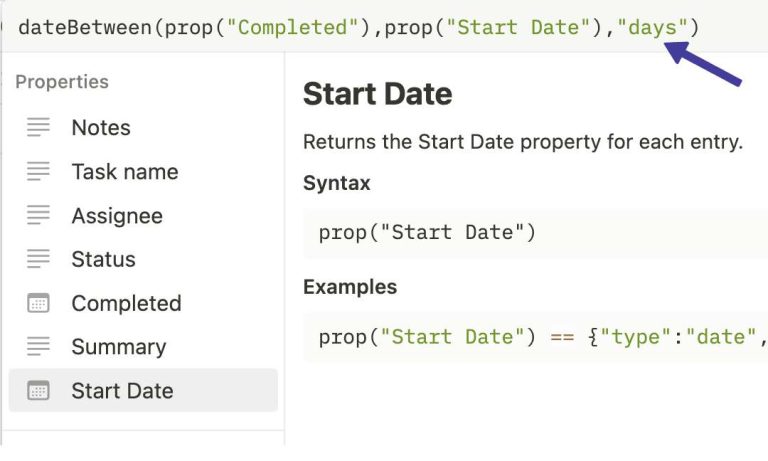768x461 pixels.
Task: Click the calendar icon beside Start Date
Action: (x=39, y=391)
